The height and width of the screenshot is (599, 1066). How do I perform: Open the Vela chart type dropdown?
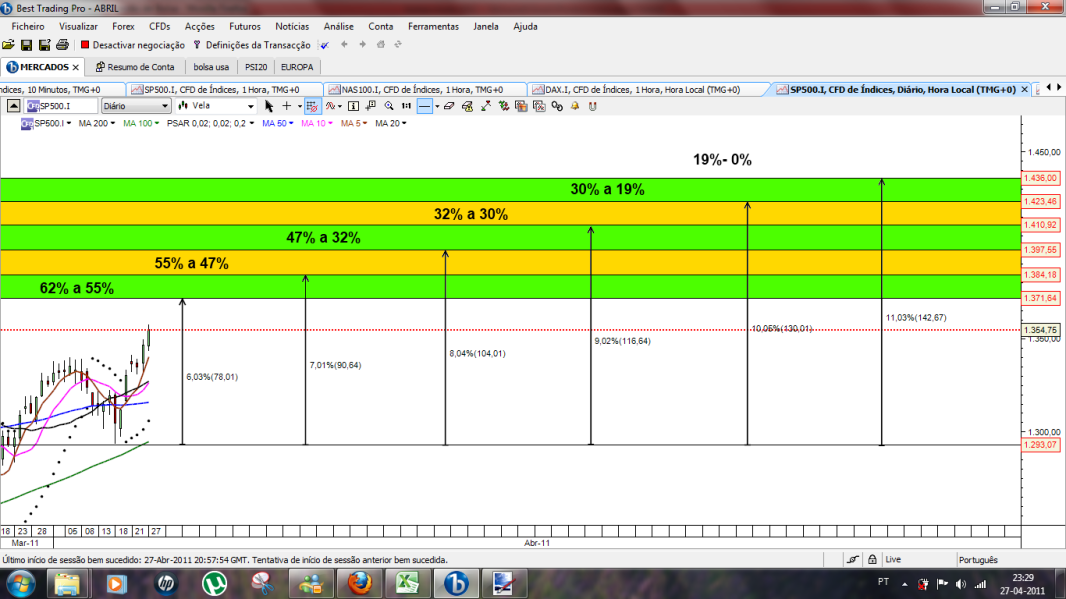pyautogui.click(x=216, y=106)
